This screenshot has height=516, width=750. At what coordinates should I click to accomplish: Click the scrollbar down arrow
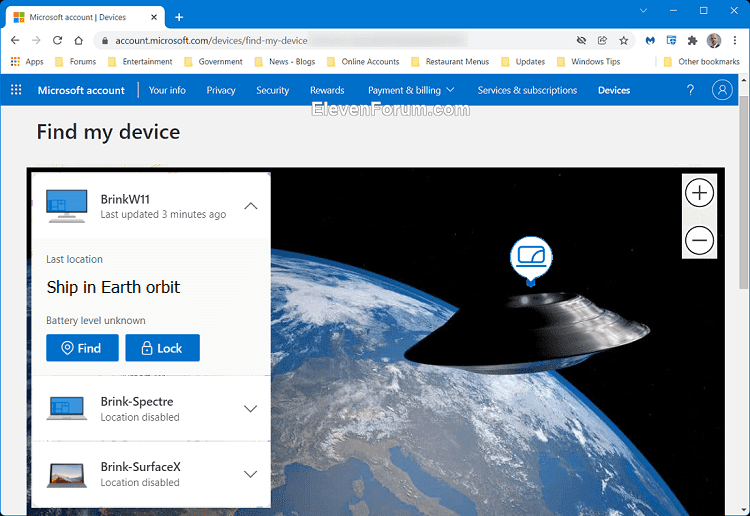tap(744, 510)
